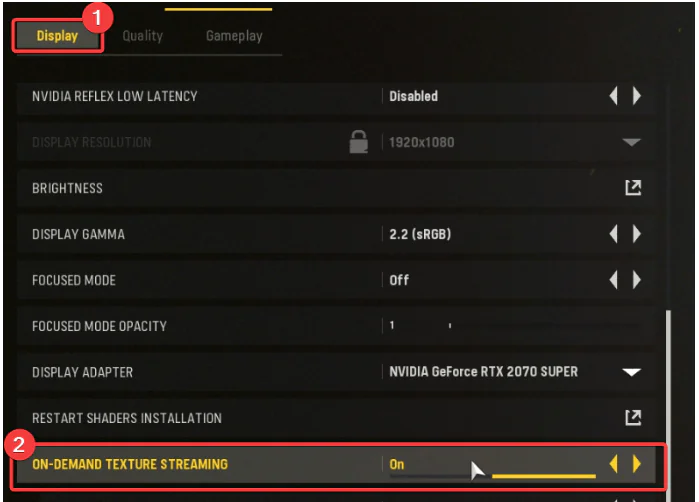The image size is (699, 502).
Task: Click the right arrow for Display Gamma
Action: click(x=637, y=234)
